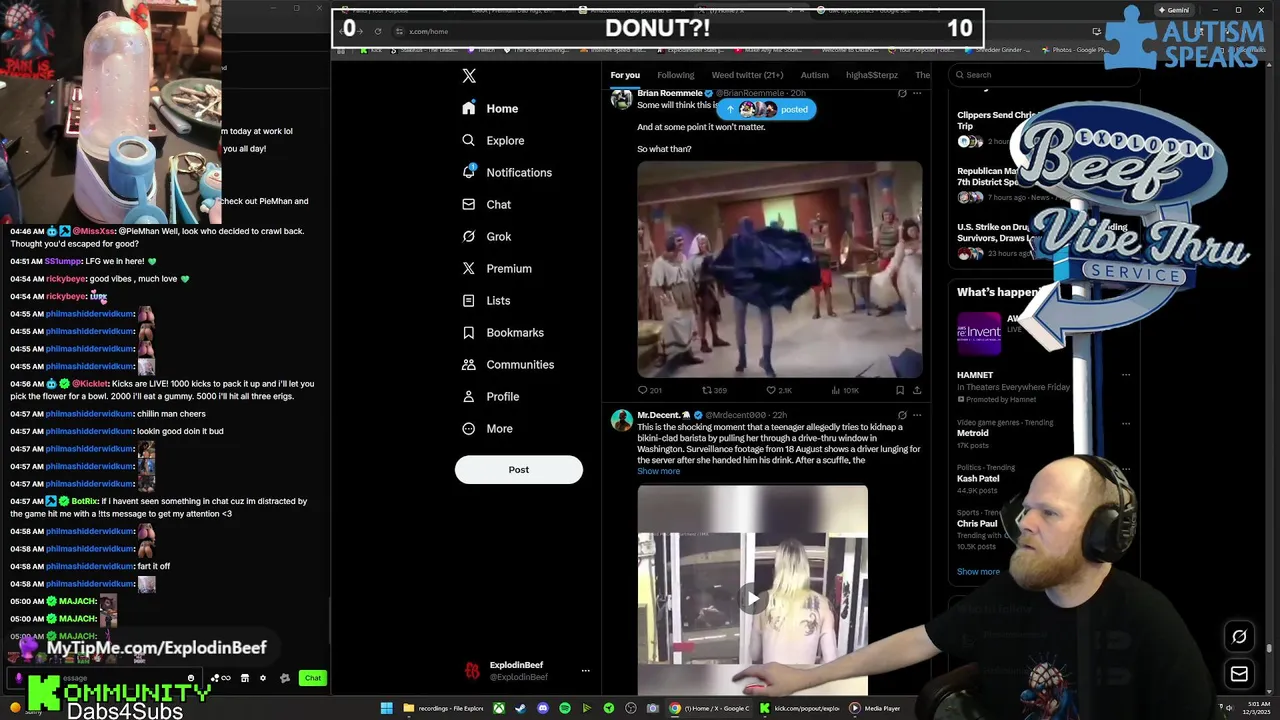Switch to Weed twitter (21+) tab
Screen dimensions: 1280x720
pyautogui.click(x=747, y=75)
